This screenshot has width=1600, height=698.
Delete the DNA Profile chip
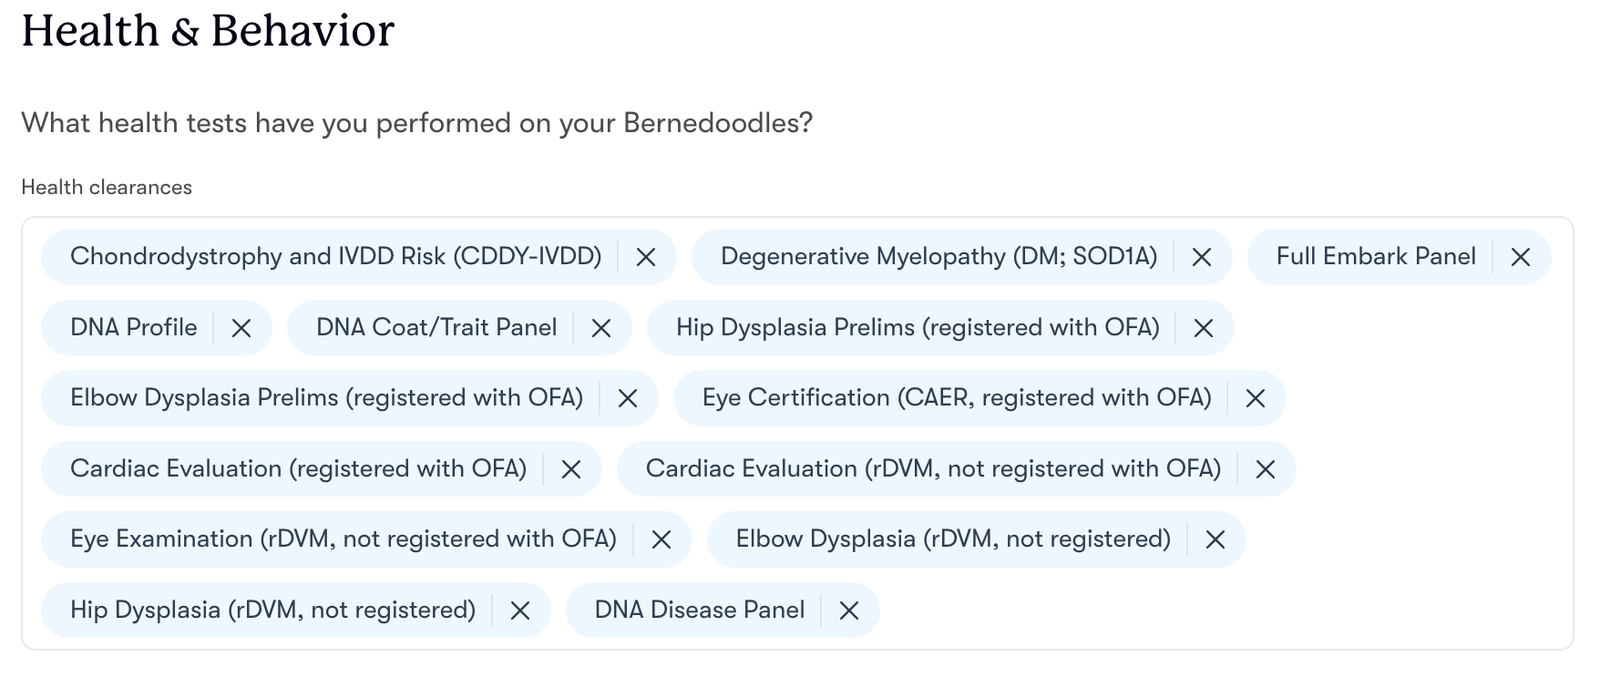point(241,328)
